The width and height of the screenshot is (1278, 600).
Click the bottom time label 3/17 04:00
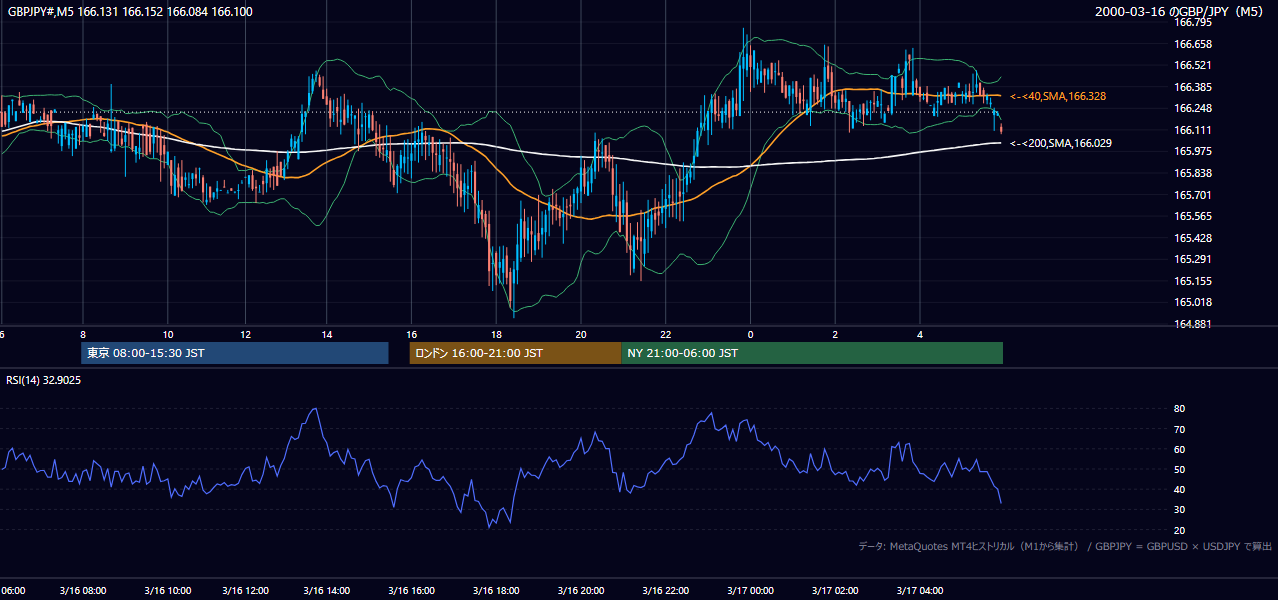pyautogui.click(x=920, y=591)
